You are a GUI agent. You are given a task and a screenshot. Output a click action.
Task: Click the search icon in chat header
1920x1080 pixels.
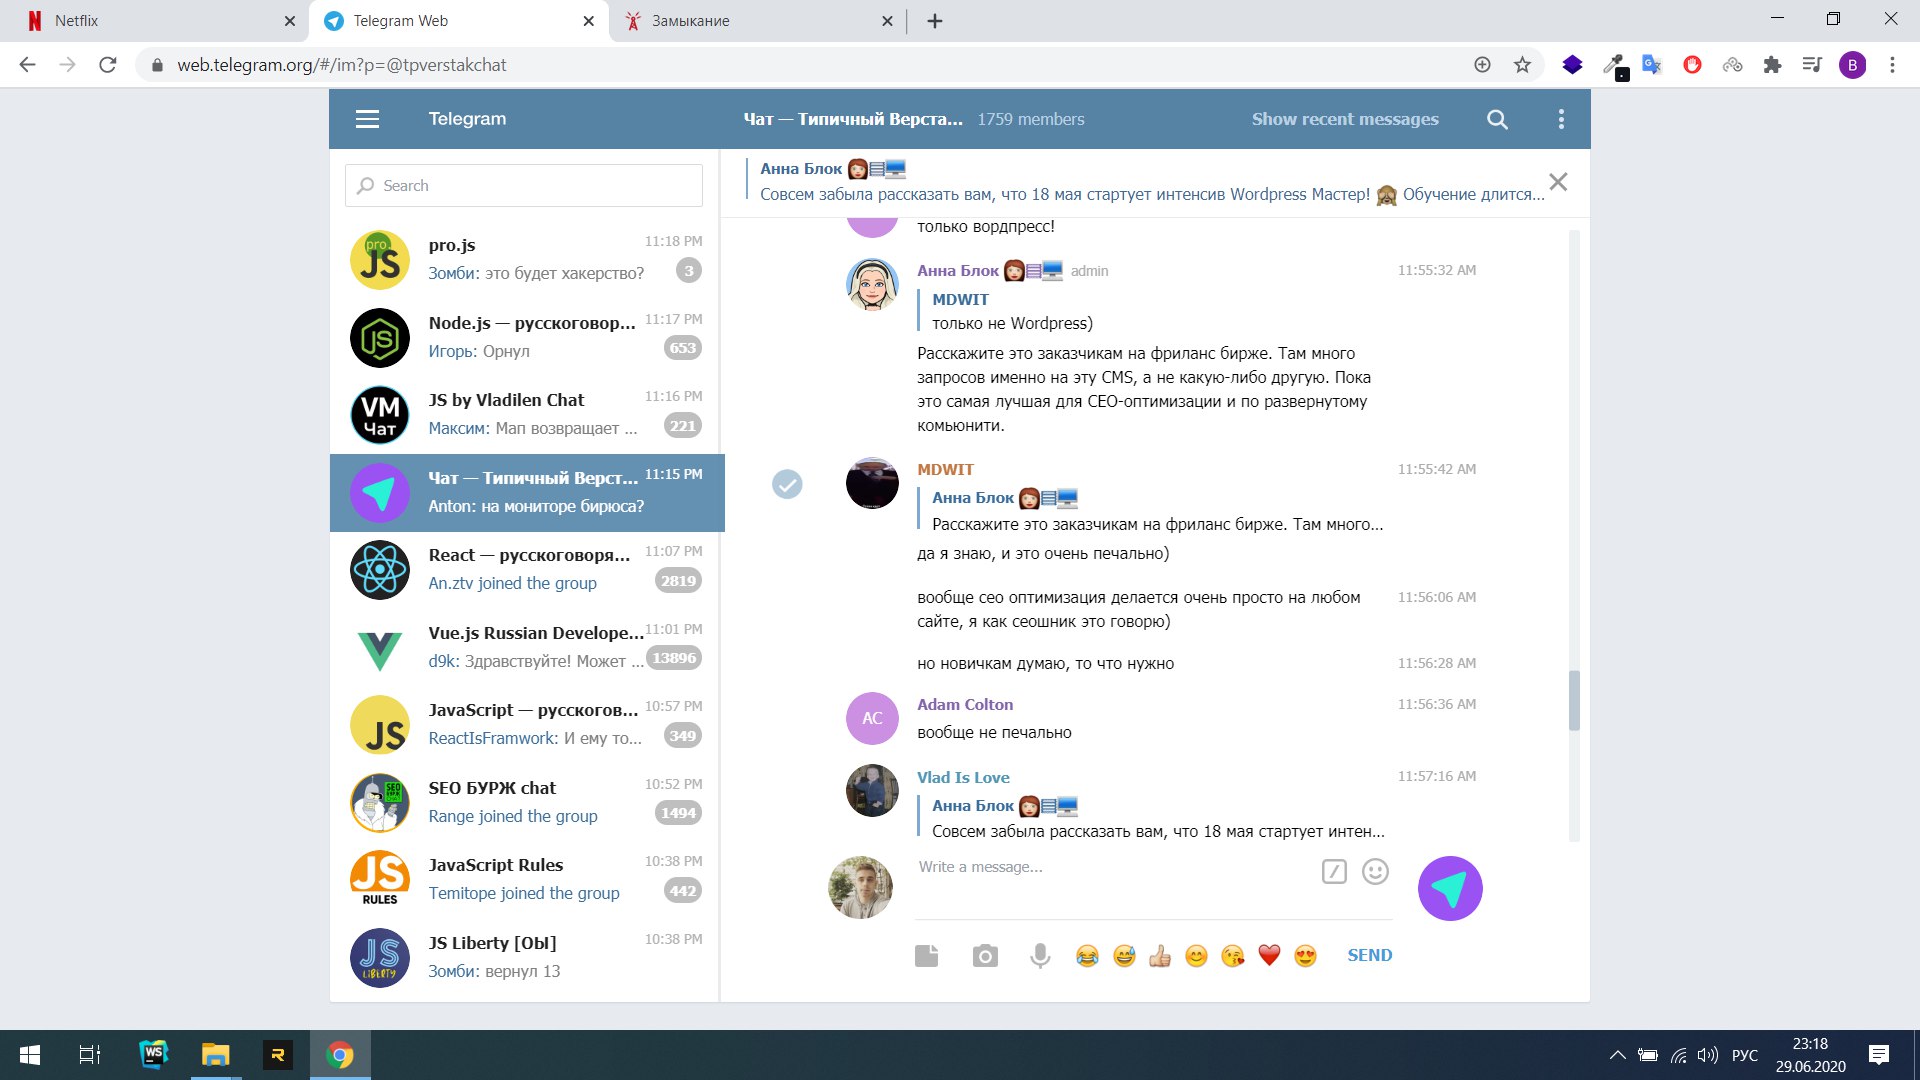1497,119
